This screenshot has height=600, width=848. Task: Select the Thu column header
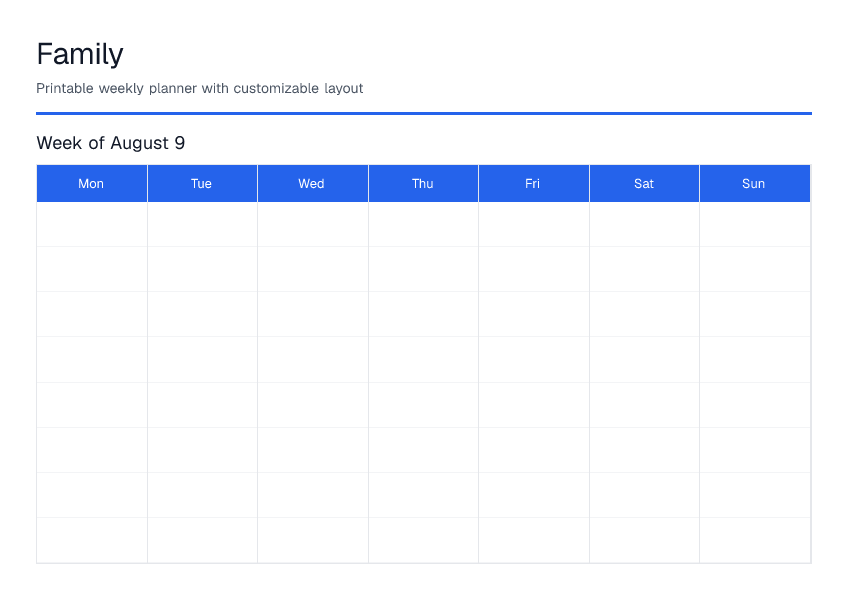click(423, 183)
